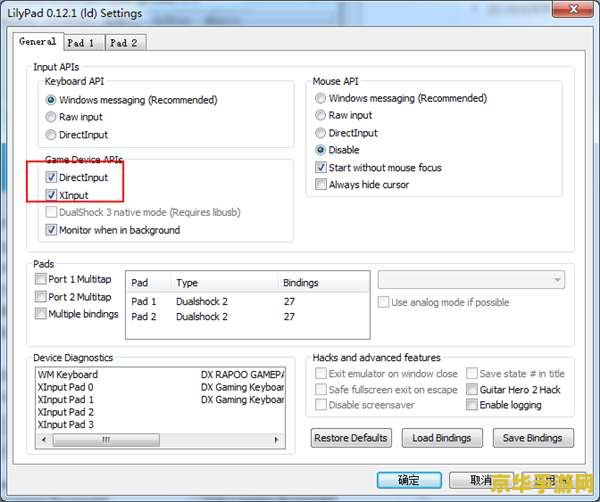The height and width of the screenshot is (502, 600).
Task: Enable Always hide cursor checkbox
Action: click(321, 184)
